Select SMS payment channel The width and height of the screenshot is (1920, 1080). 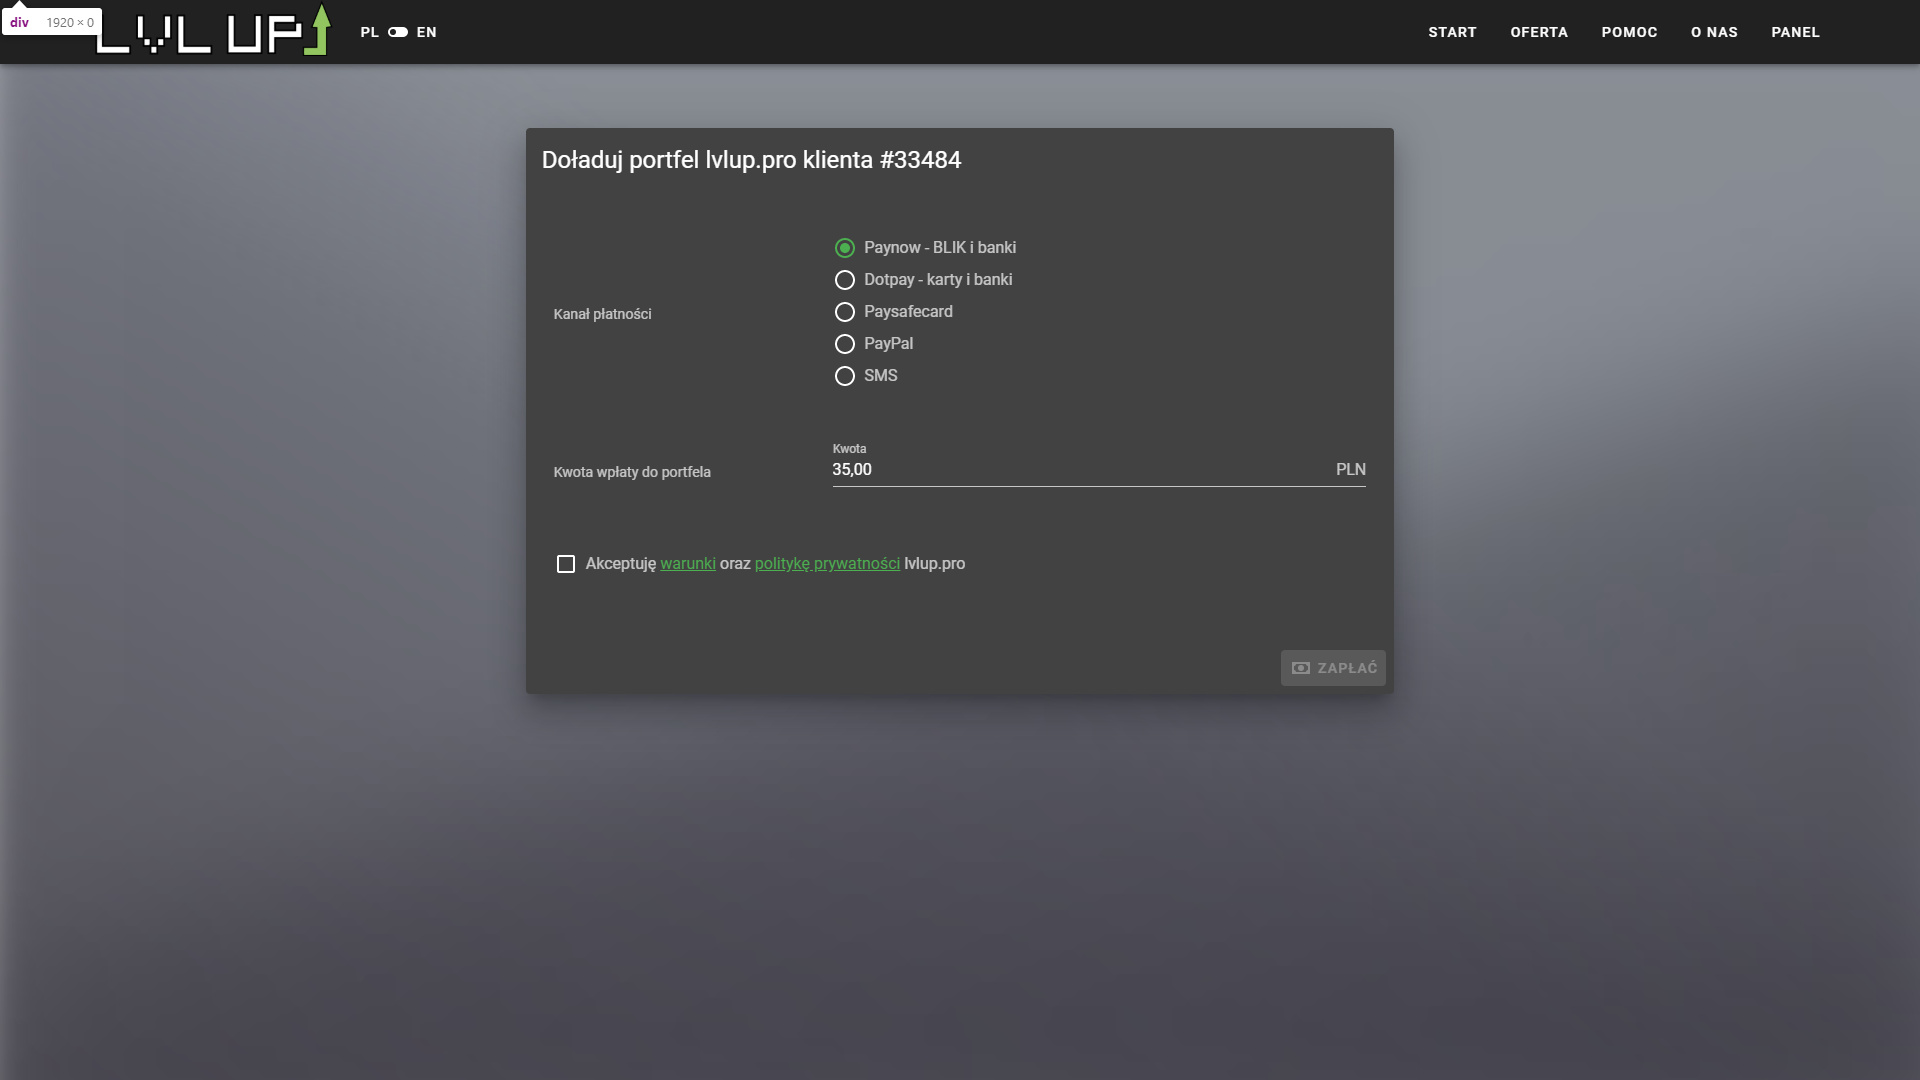(845, 376)
